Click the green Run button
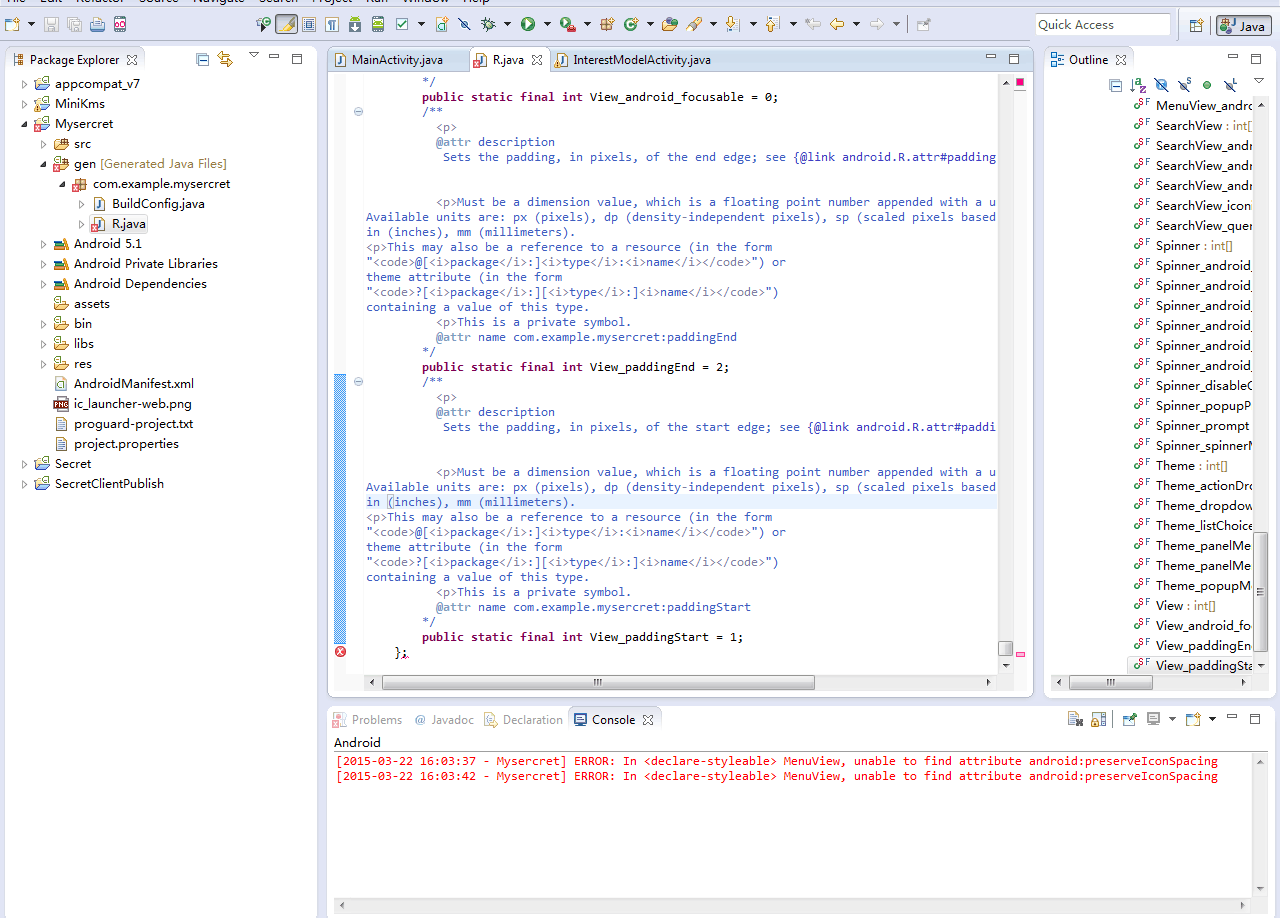Image resolution: width=1280 pixels, height=918 pixels. click(527, 24)
